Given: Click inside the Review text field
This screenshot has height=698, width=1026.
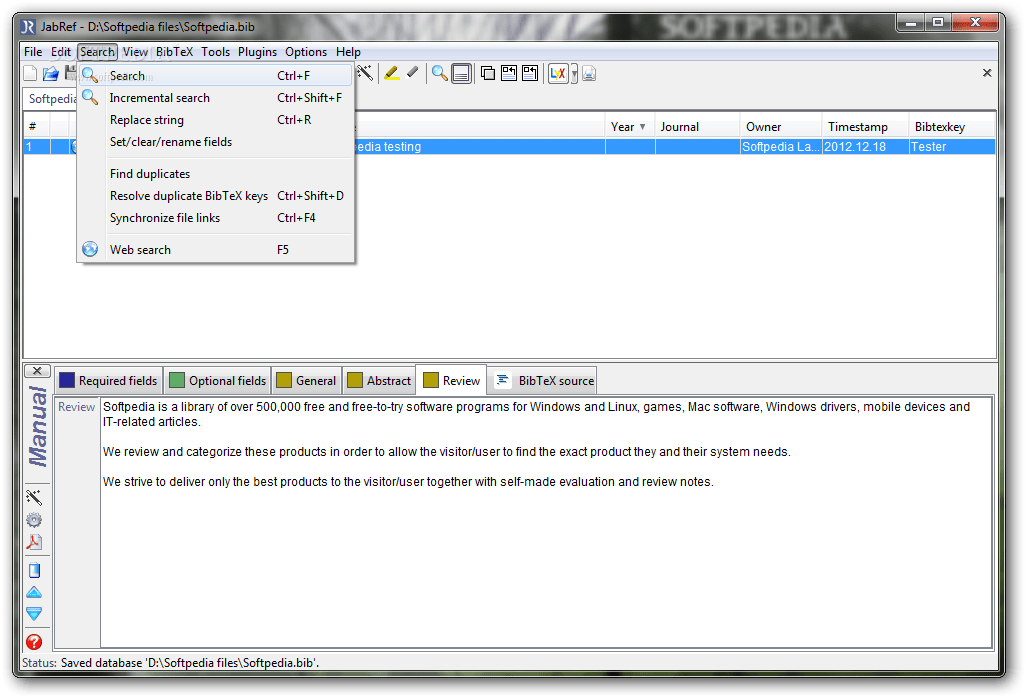Looking at the screenshot, I should coord(546,522).
